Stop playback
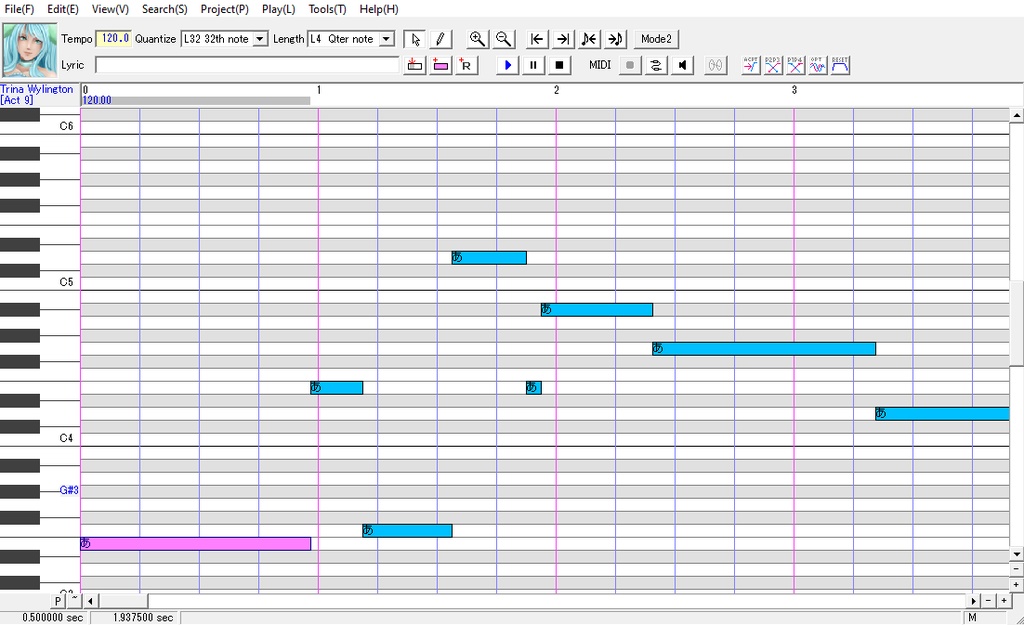Image resolution: width=1024 pixels, height=625 pixels. (559, 65)
